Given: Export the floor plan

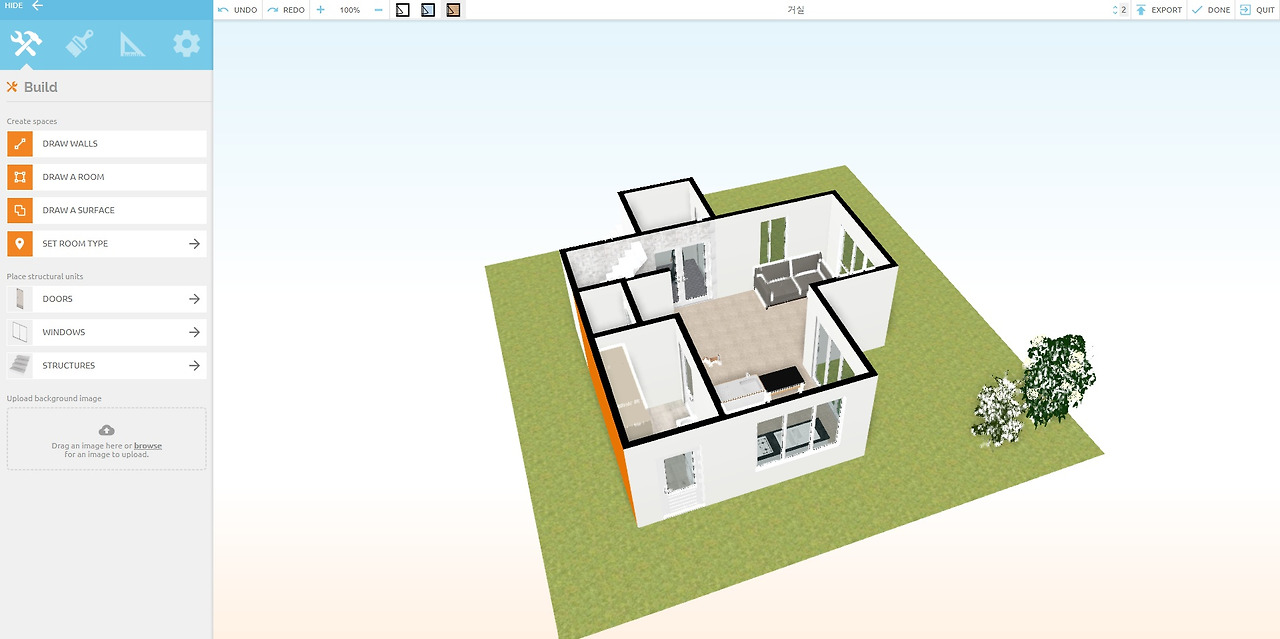Looking at the screenshot, I should [1158, 10].
